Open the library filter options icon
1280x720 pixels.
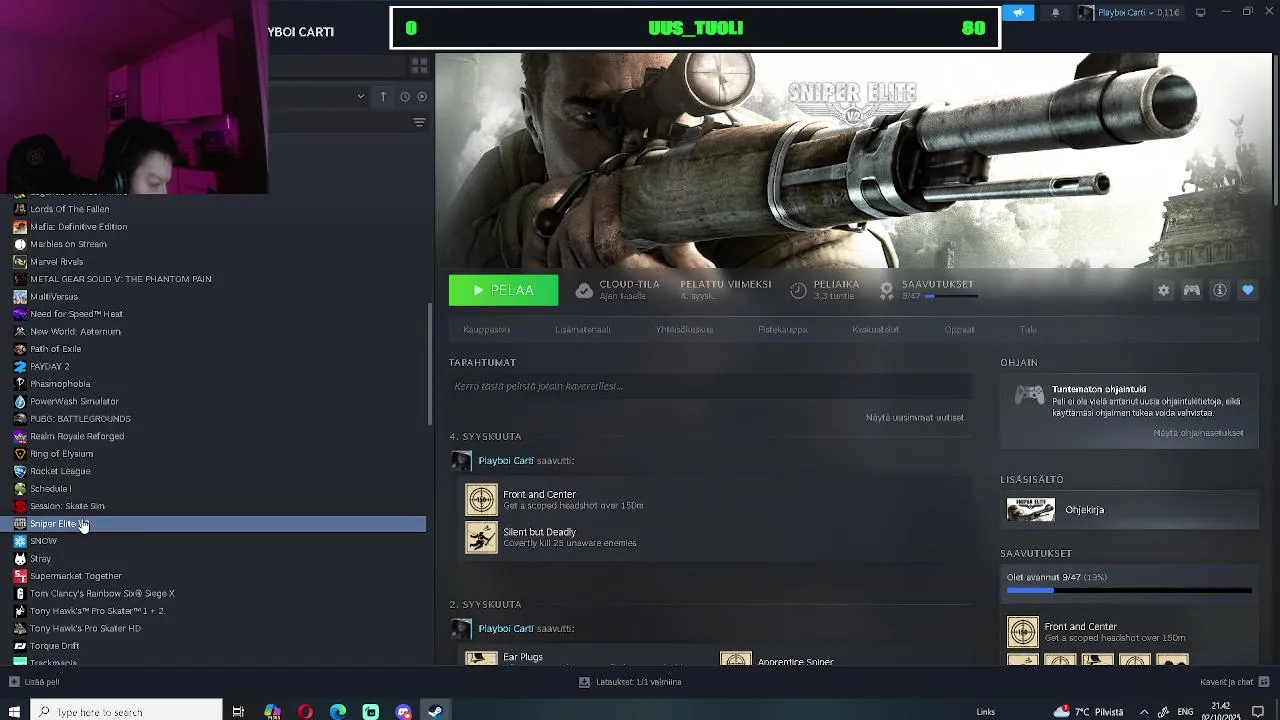coord(419,122)
